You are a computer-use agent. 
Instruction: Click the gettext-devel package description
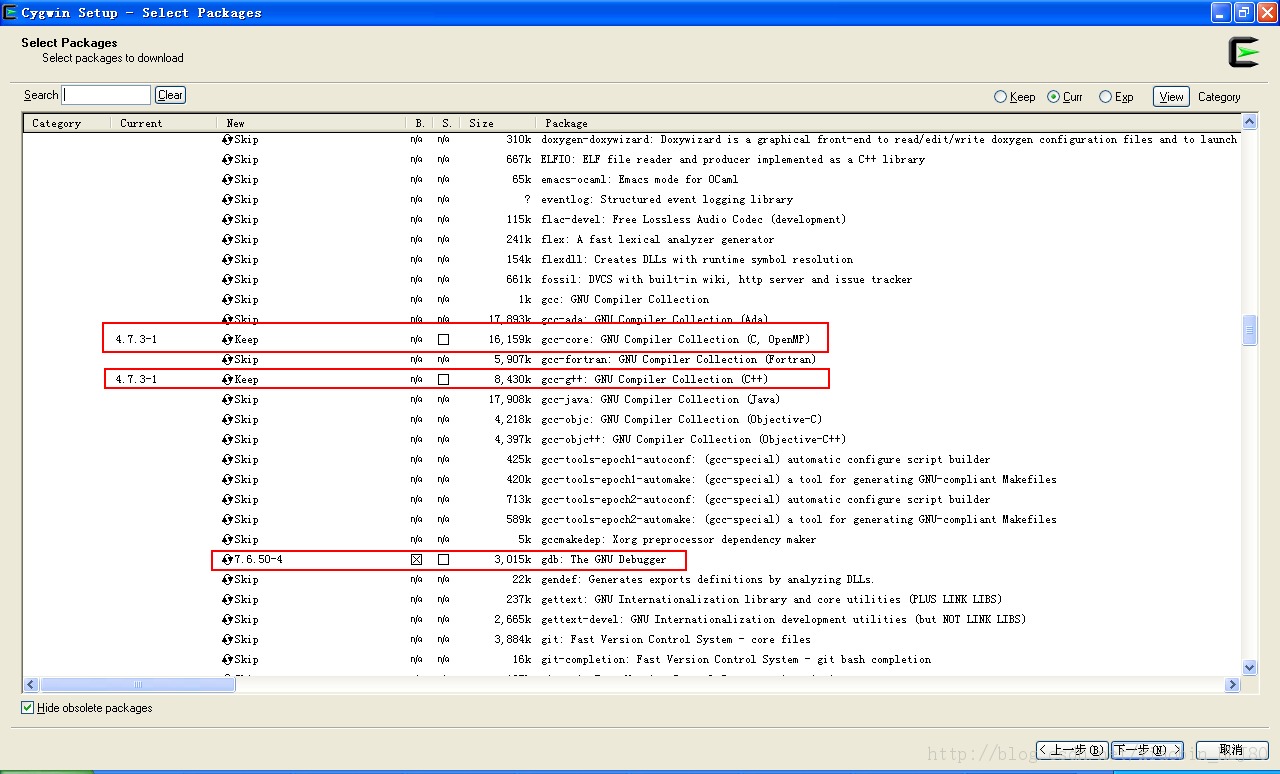(783, 619)
